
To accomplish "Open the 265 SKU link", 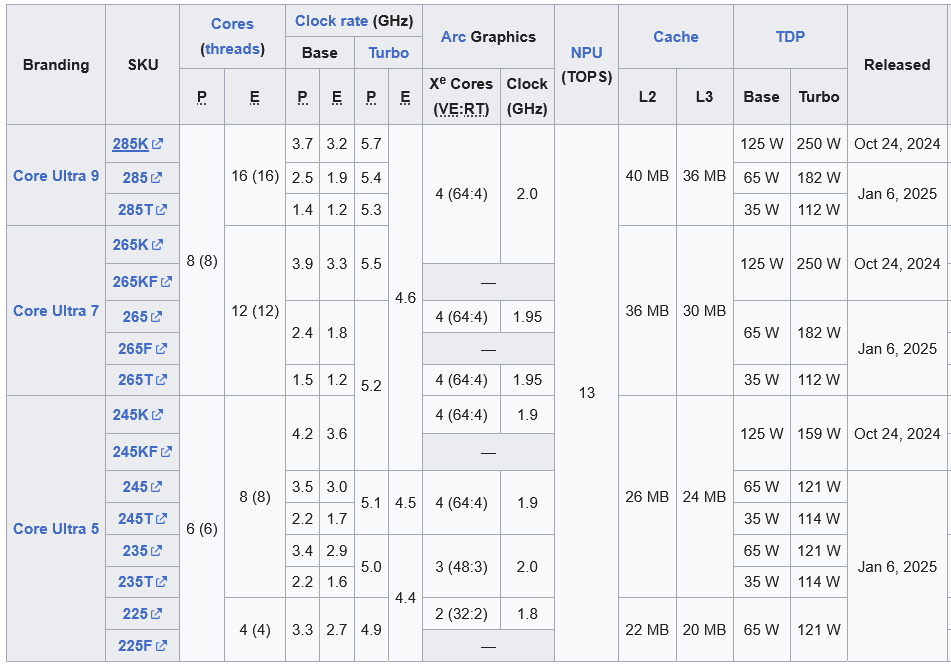I will point(135,317).
